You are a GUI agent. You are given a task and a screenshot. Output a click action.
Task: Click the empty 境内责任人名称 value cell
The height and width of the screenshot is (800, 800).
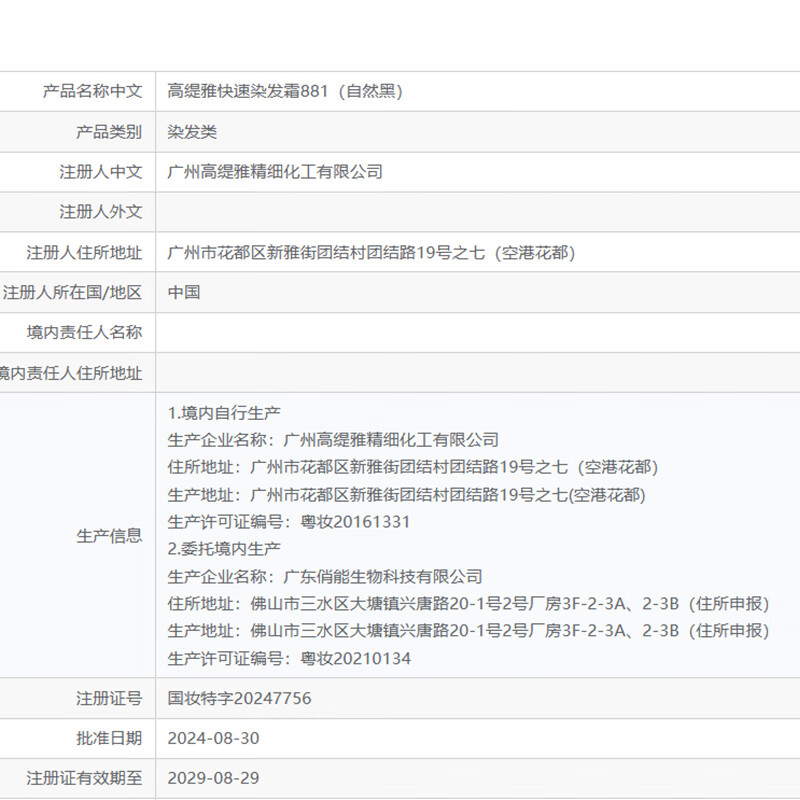click(x=477, y=333)
